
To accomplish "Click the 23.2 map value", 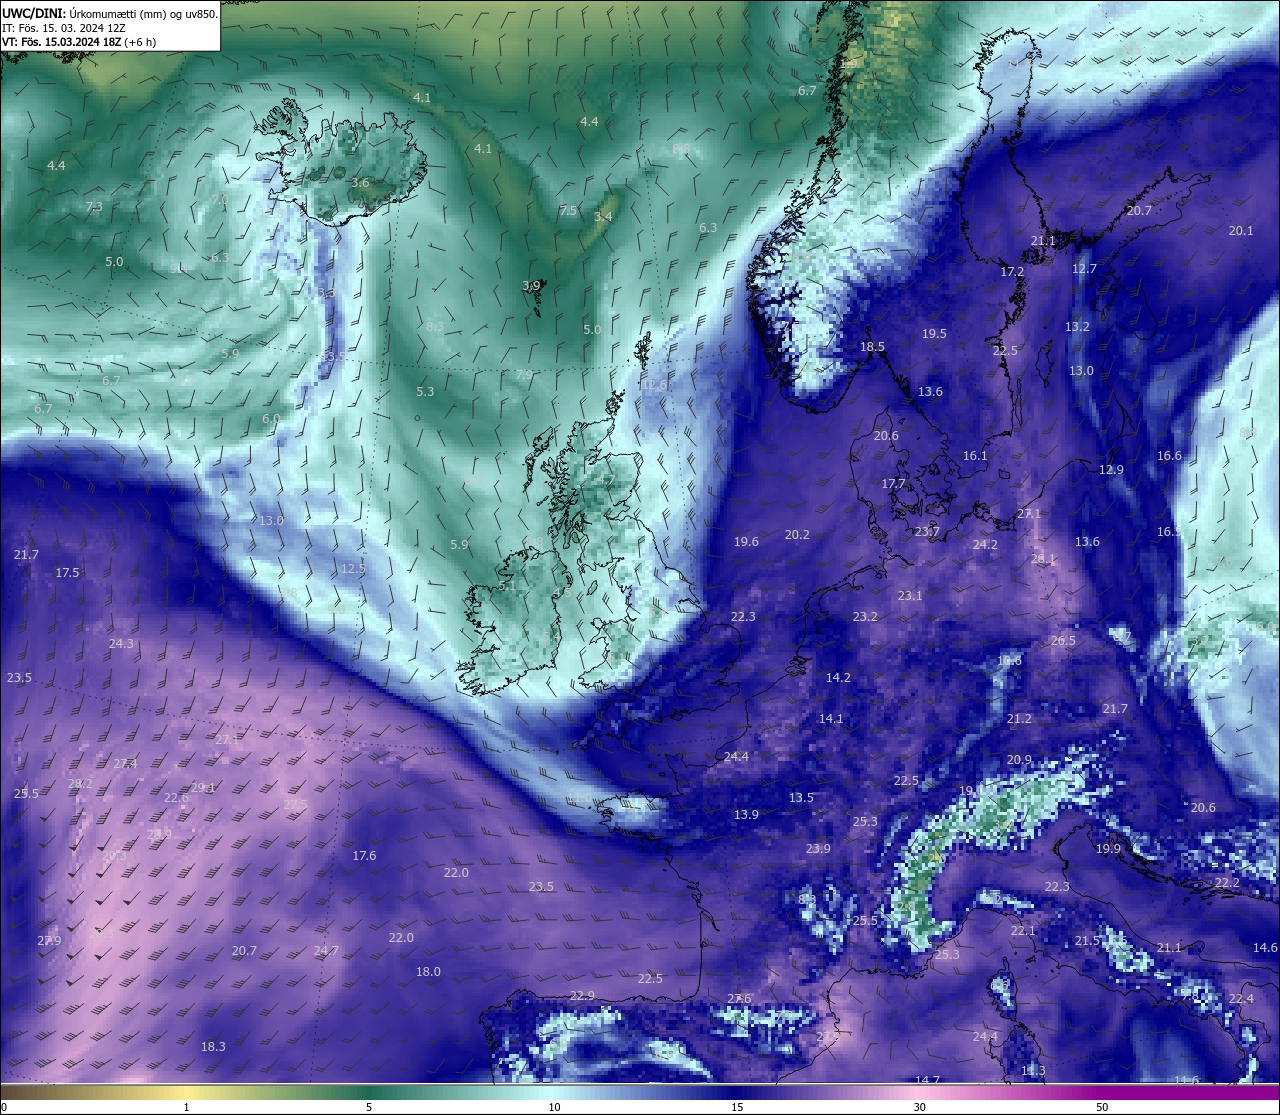I will [865, 617].
